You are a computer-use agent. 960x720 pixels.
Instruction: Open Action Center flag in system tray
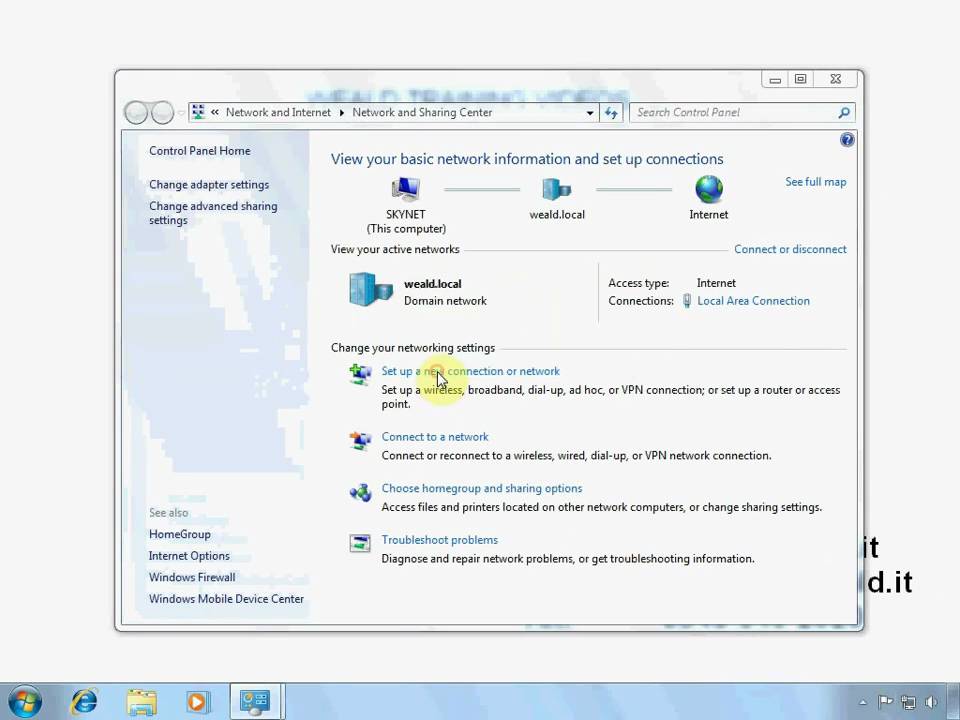[x=885, y=702]
